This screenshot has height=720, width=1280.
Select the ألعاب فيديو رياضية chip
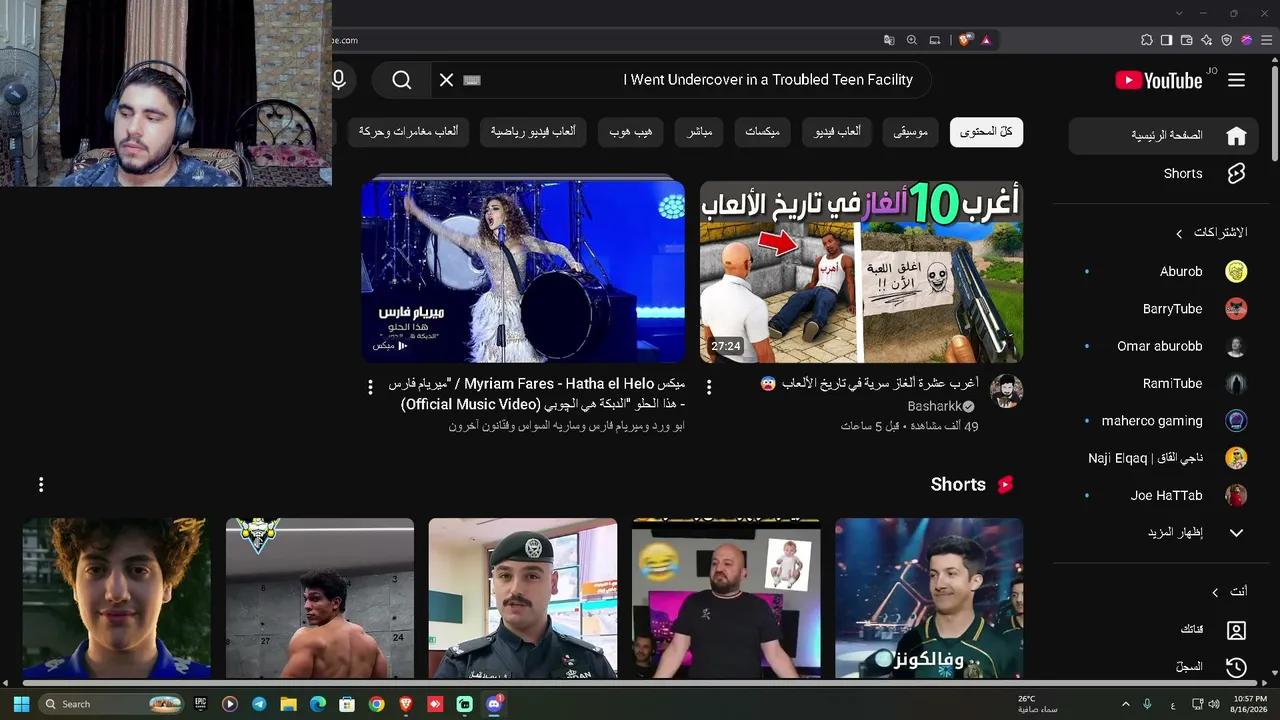pyautogui.click(x=533, y=132)
